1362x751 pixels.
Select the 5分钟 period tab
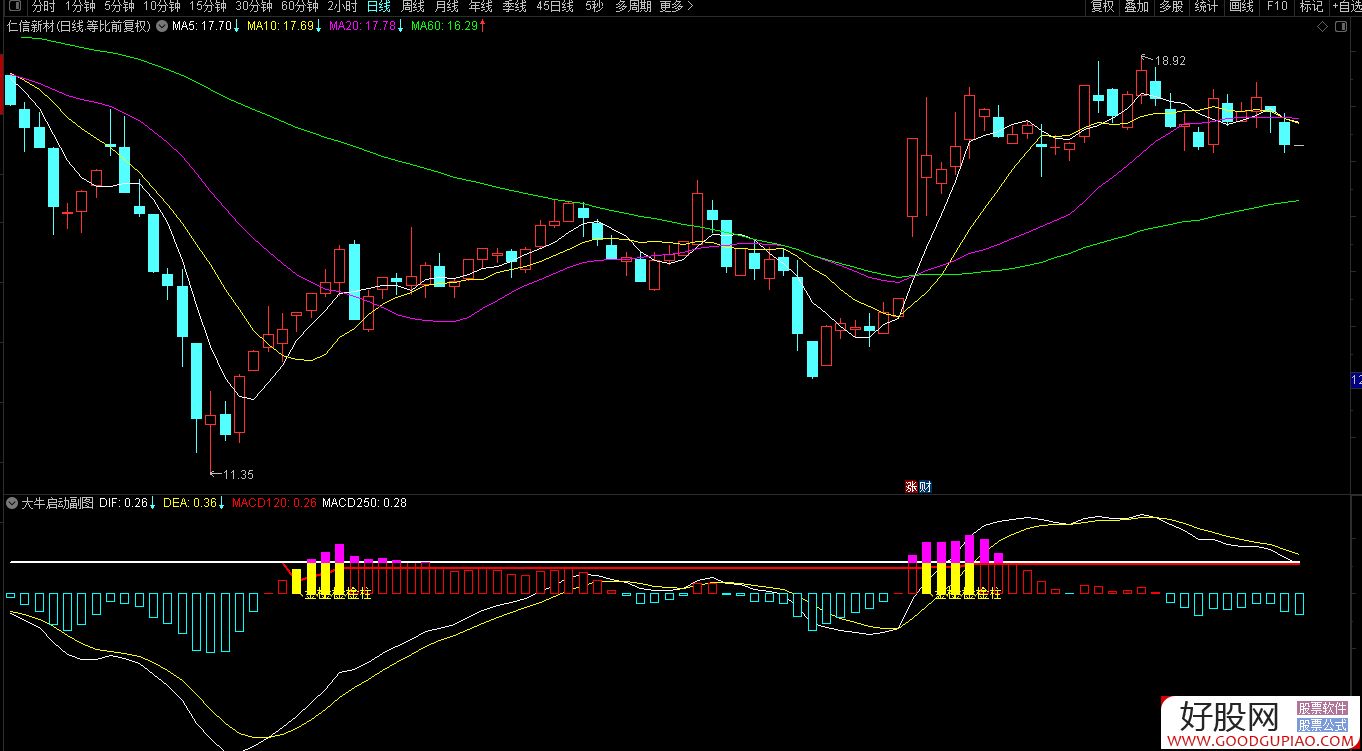tap(120, 7)
